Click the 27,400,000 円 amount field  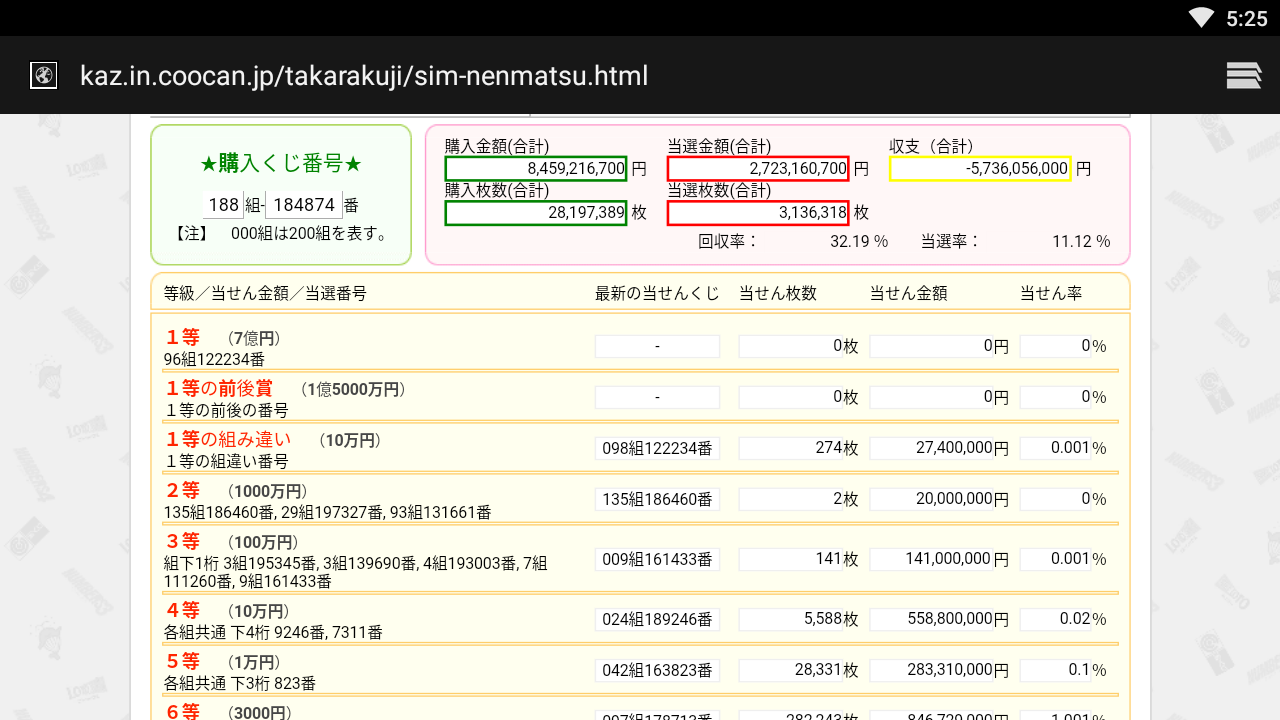(932, 448)
